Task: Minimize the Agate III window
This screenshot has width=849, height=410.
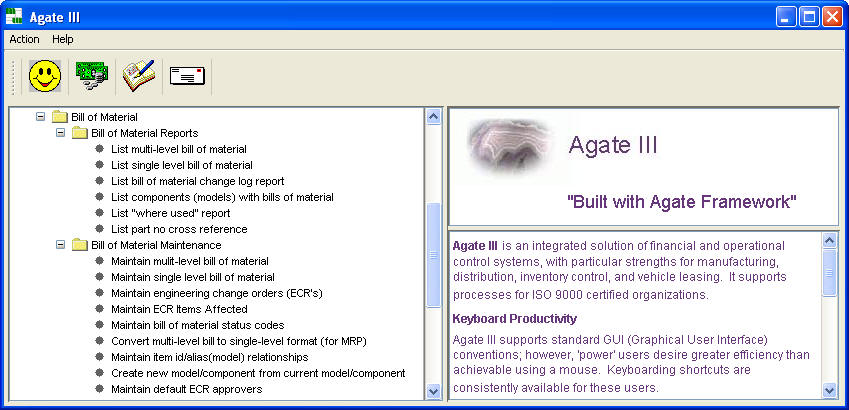Action: click(x=786, y=17)
